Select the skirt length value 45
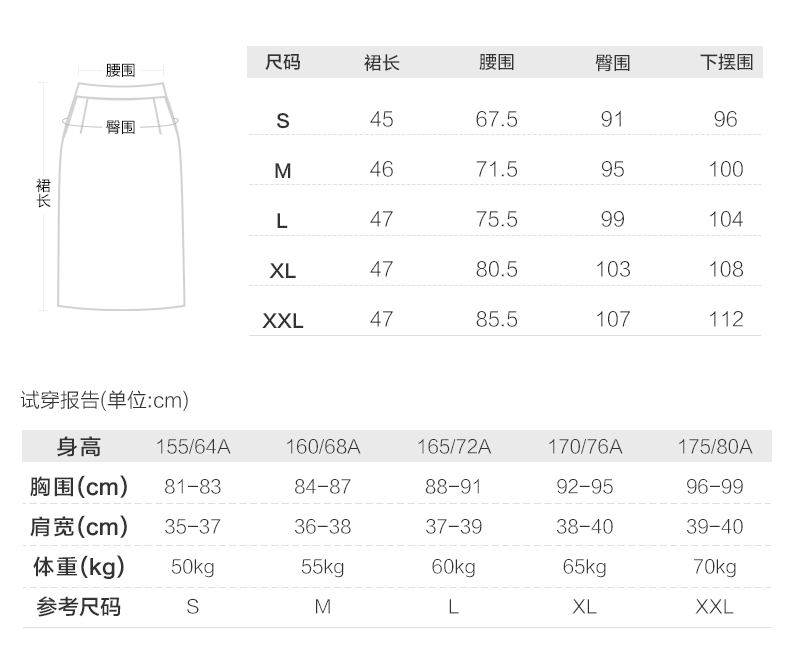790x660 pixels. (x=381, y=120)
